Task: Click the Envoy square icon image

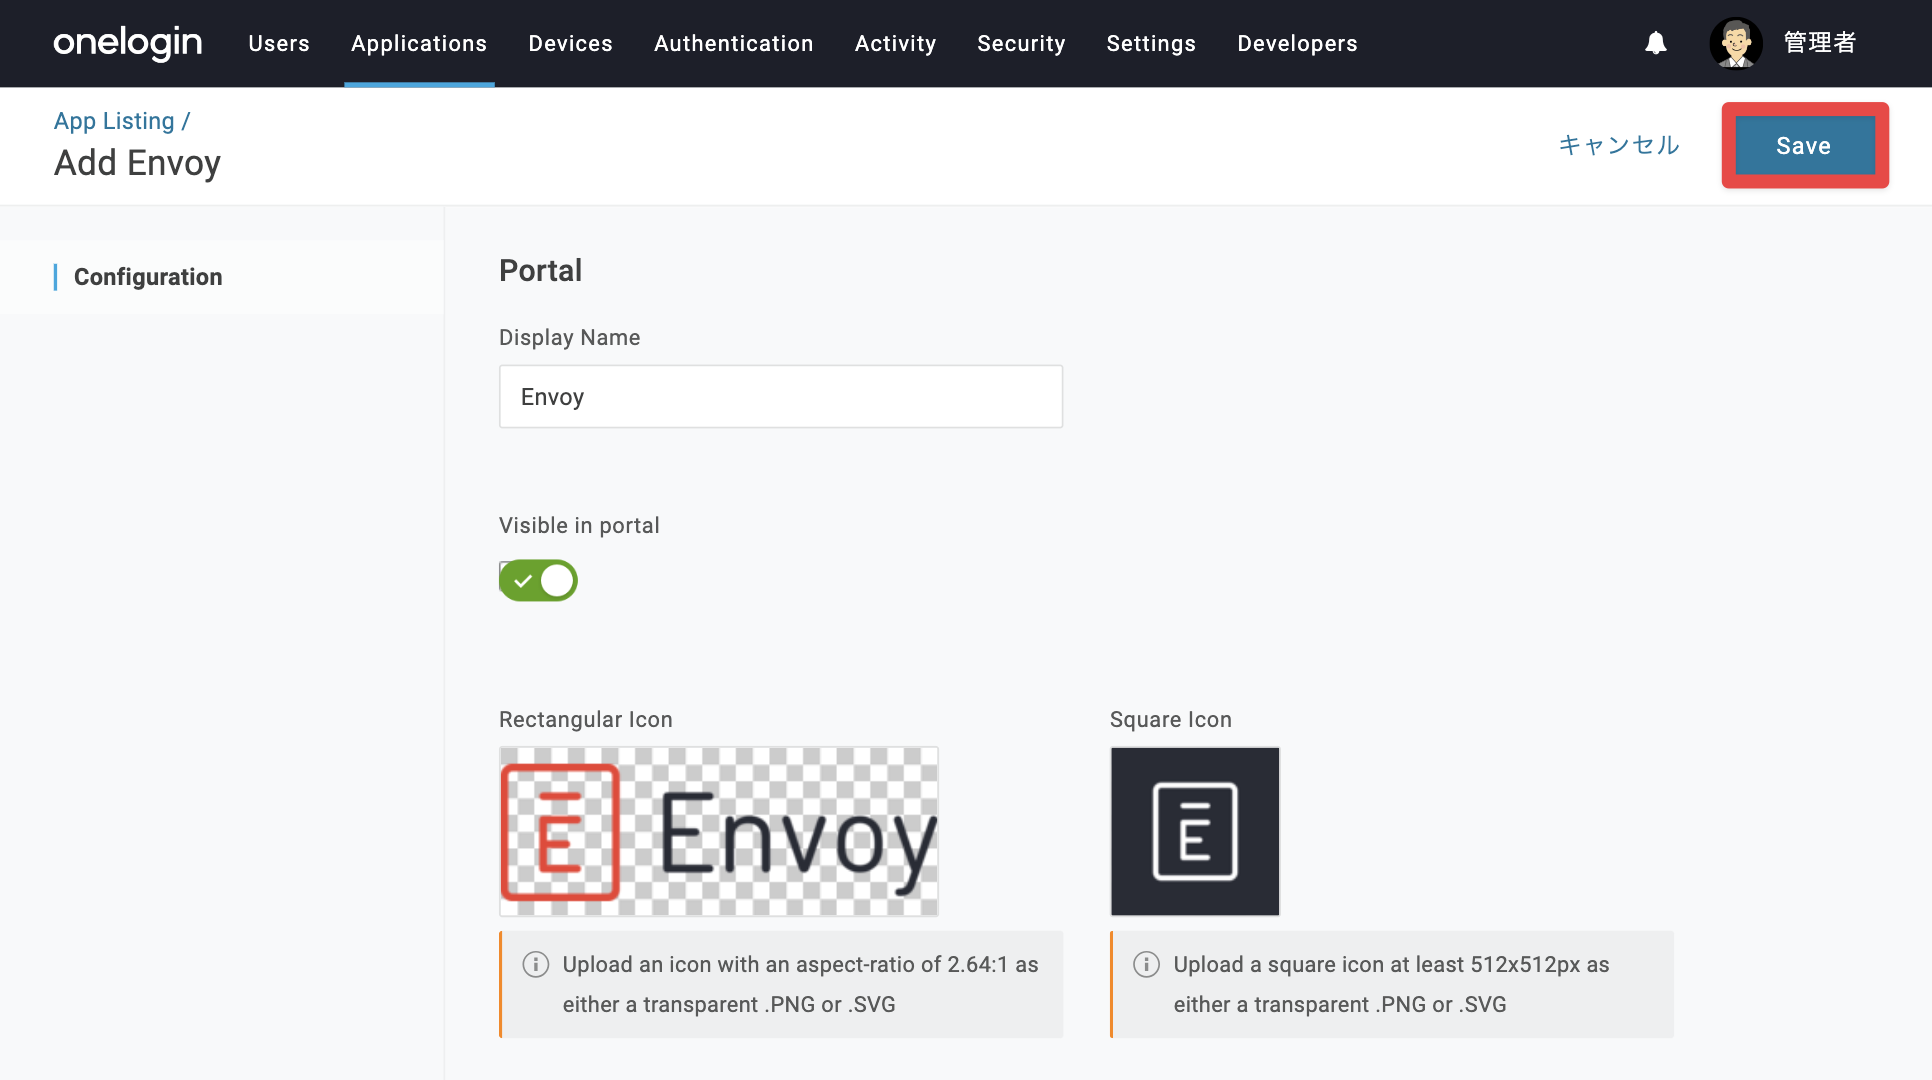Action: (1195, 831)
